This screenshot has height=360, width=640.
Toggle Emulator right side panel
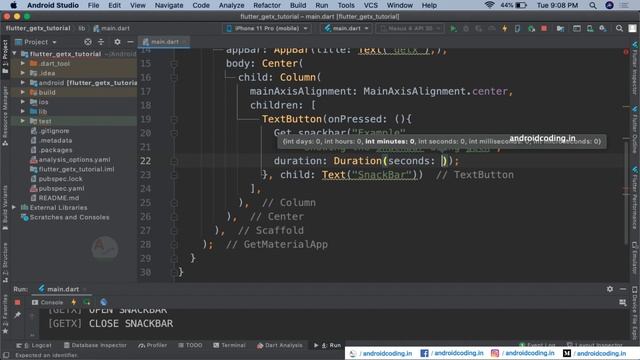[635, 258]
